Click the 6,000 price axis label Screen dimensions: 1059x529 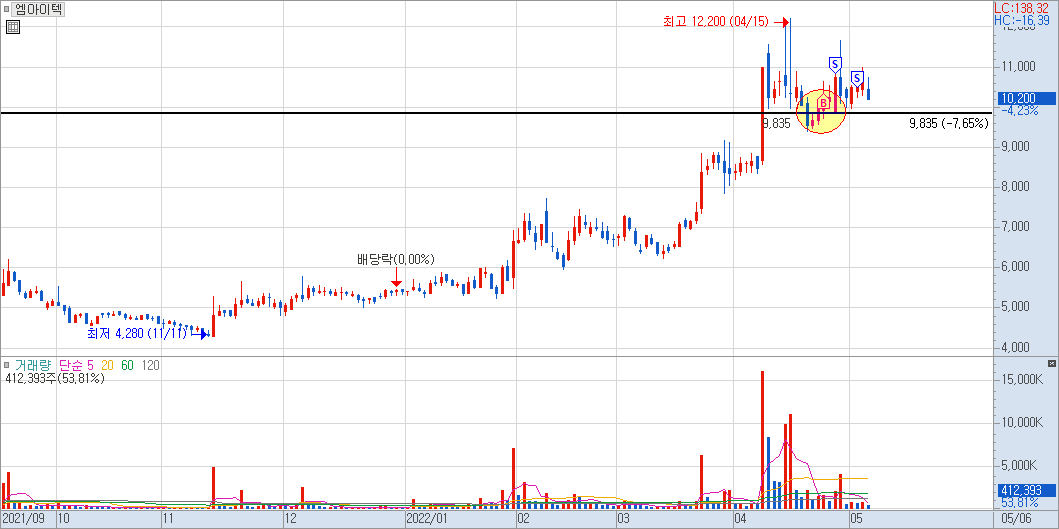tap(1017, 266)
